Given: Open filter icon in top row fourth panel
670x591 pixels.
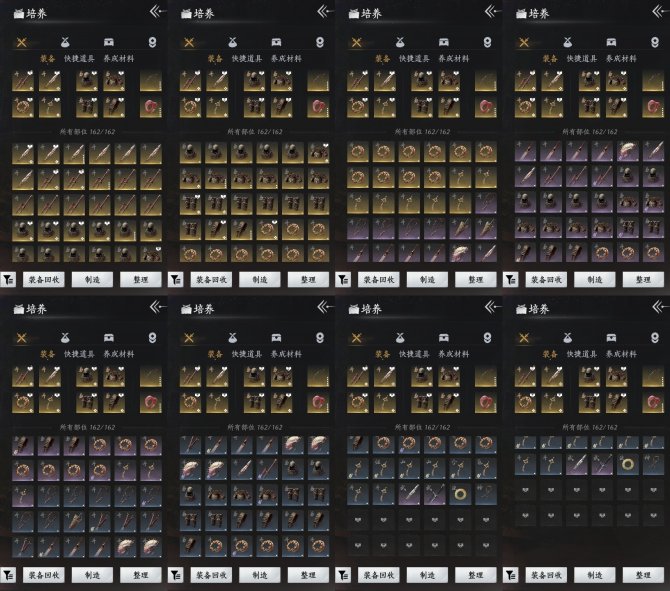Looking at the screenshot, I should (x=511, y=280).
